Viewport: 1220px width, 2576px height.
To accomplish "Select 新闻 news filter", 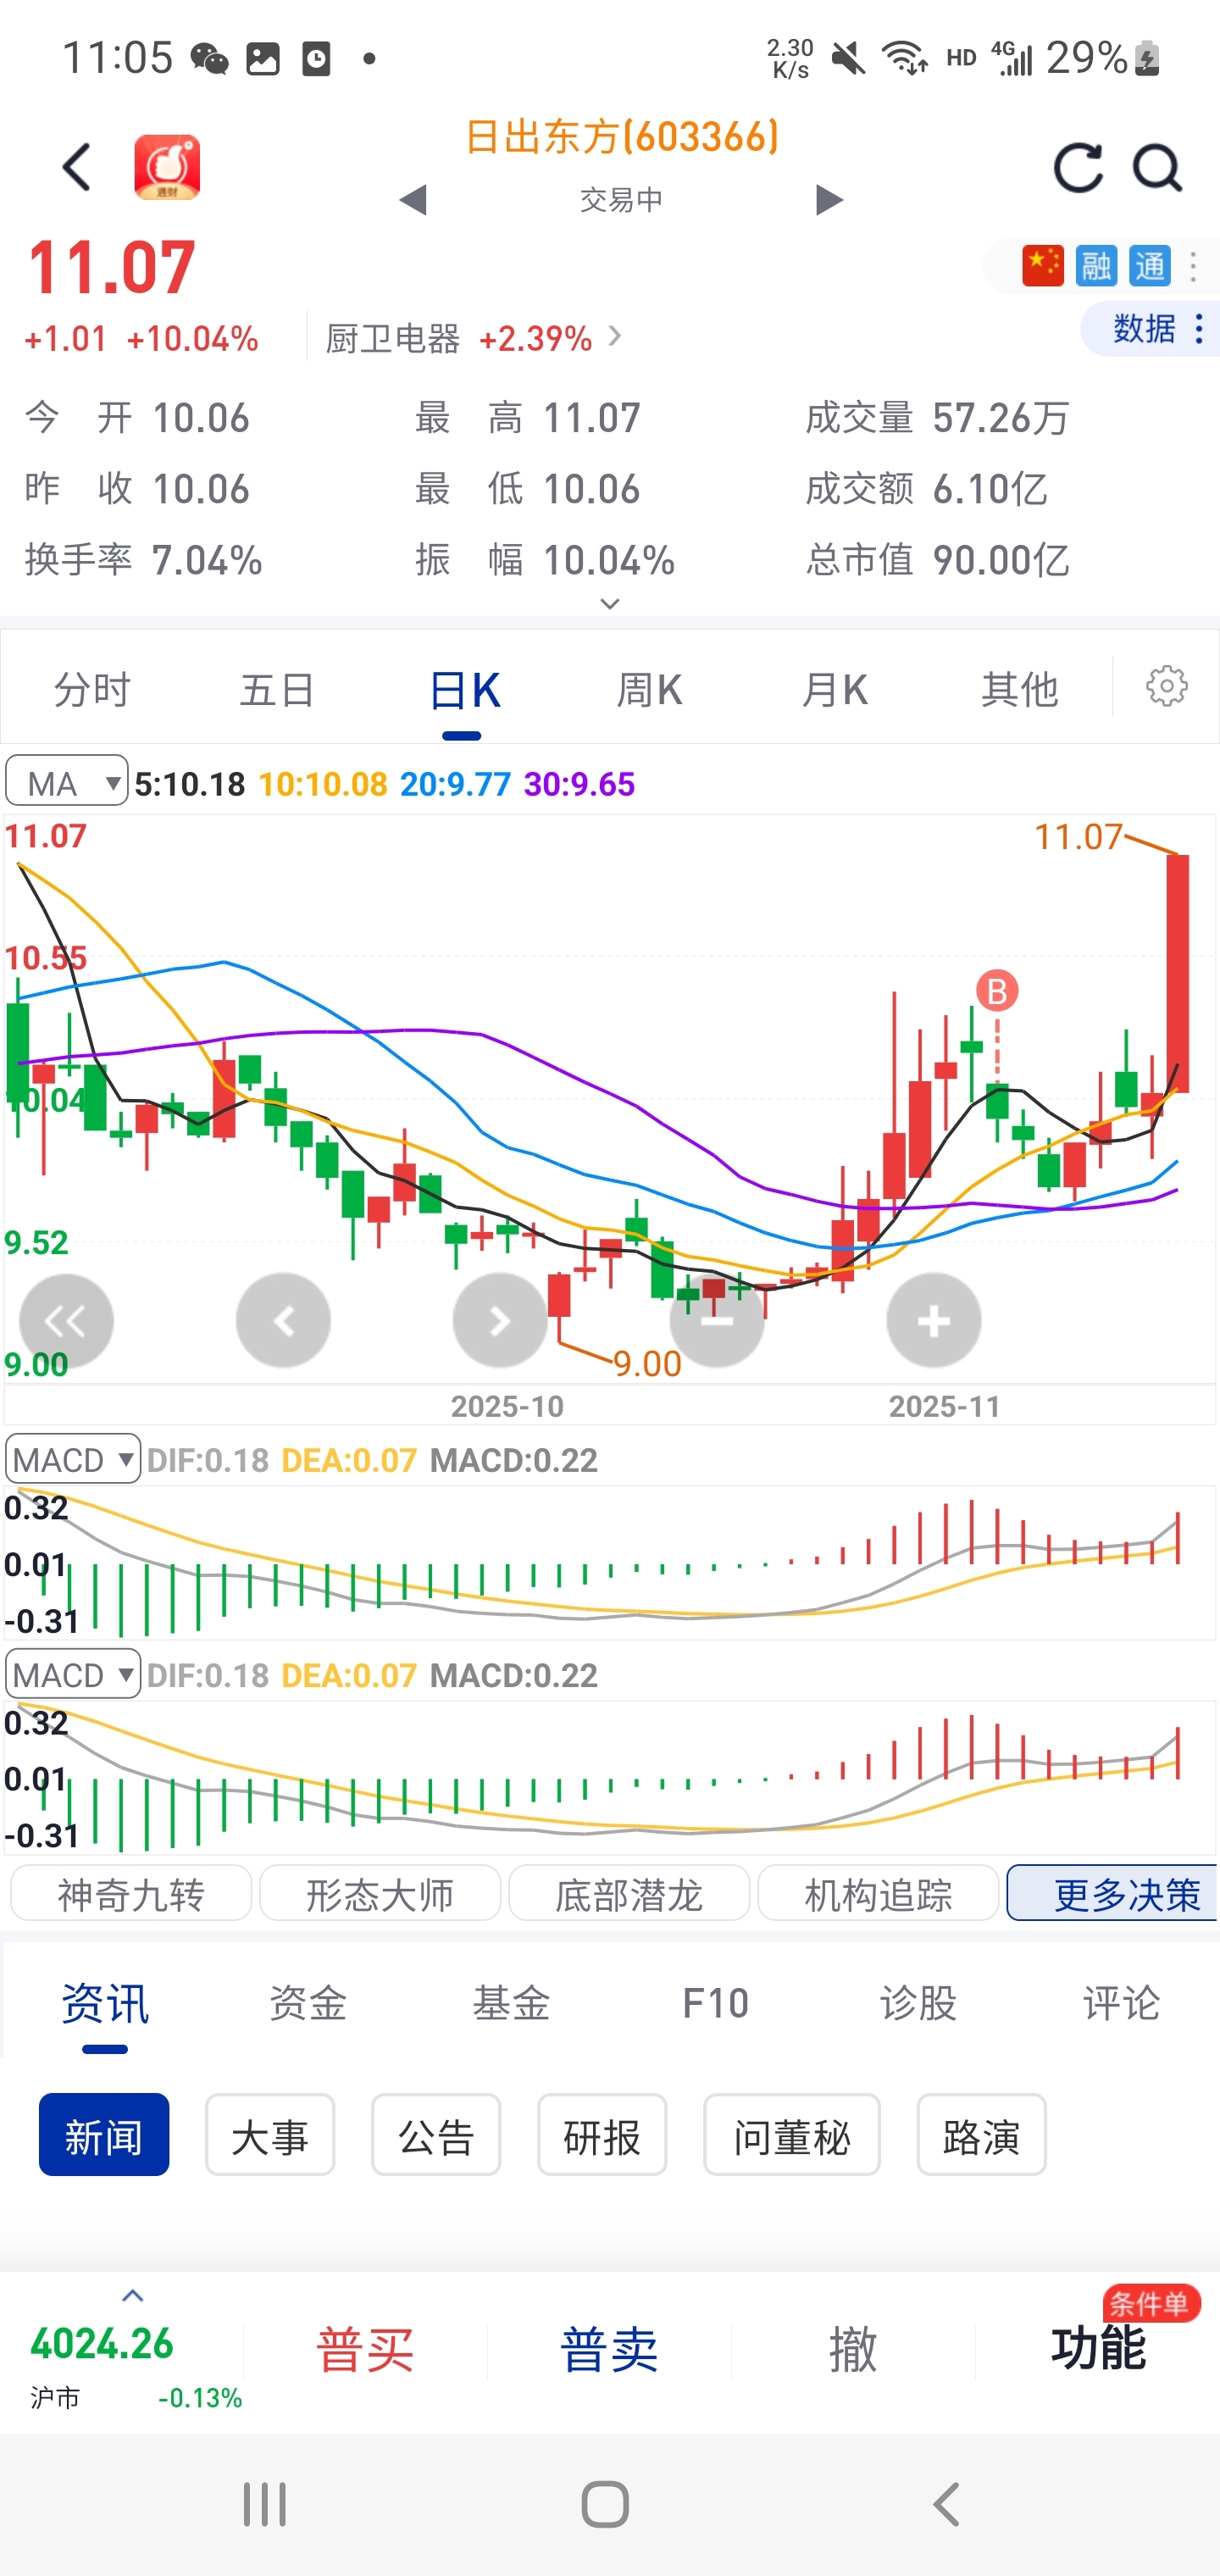I will 104,2135.
